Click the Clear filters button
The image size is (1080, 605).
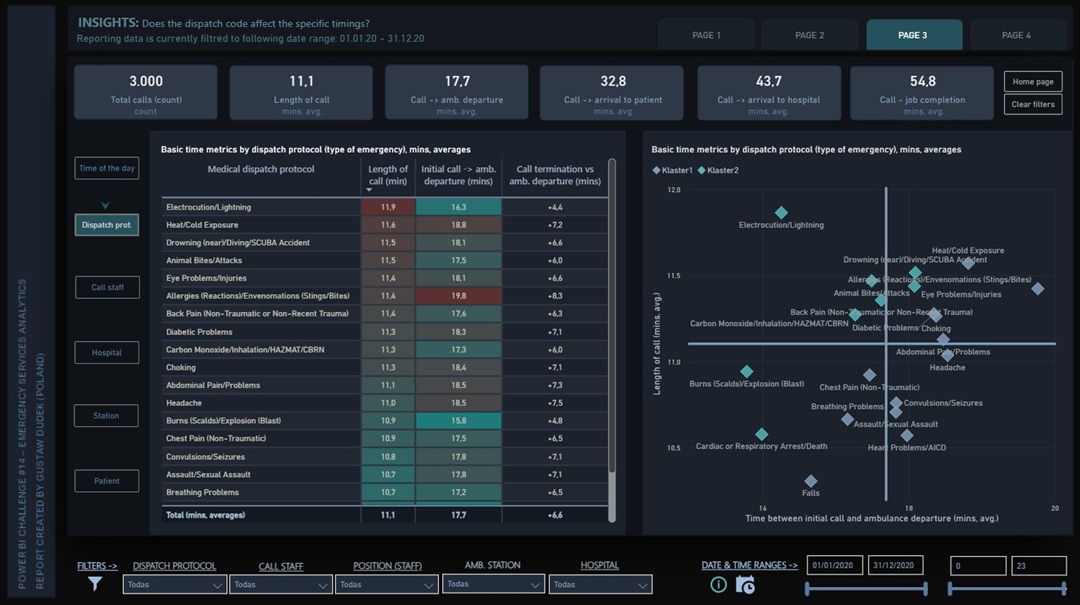(x=1033, y=104)
